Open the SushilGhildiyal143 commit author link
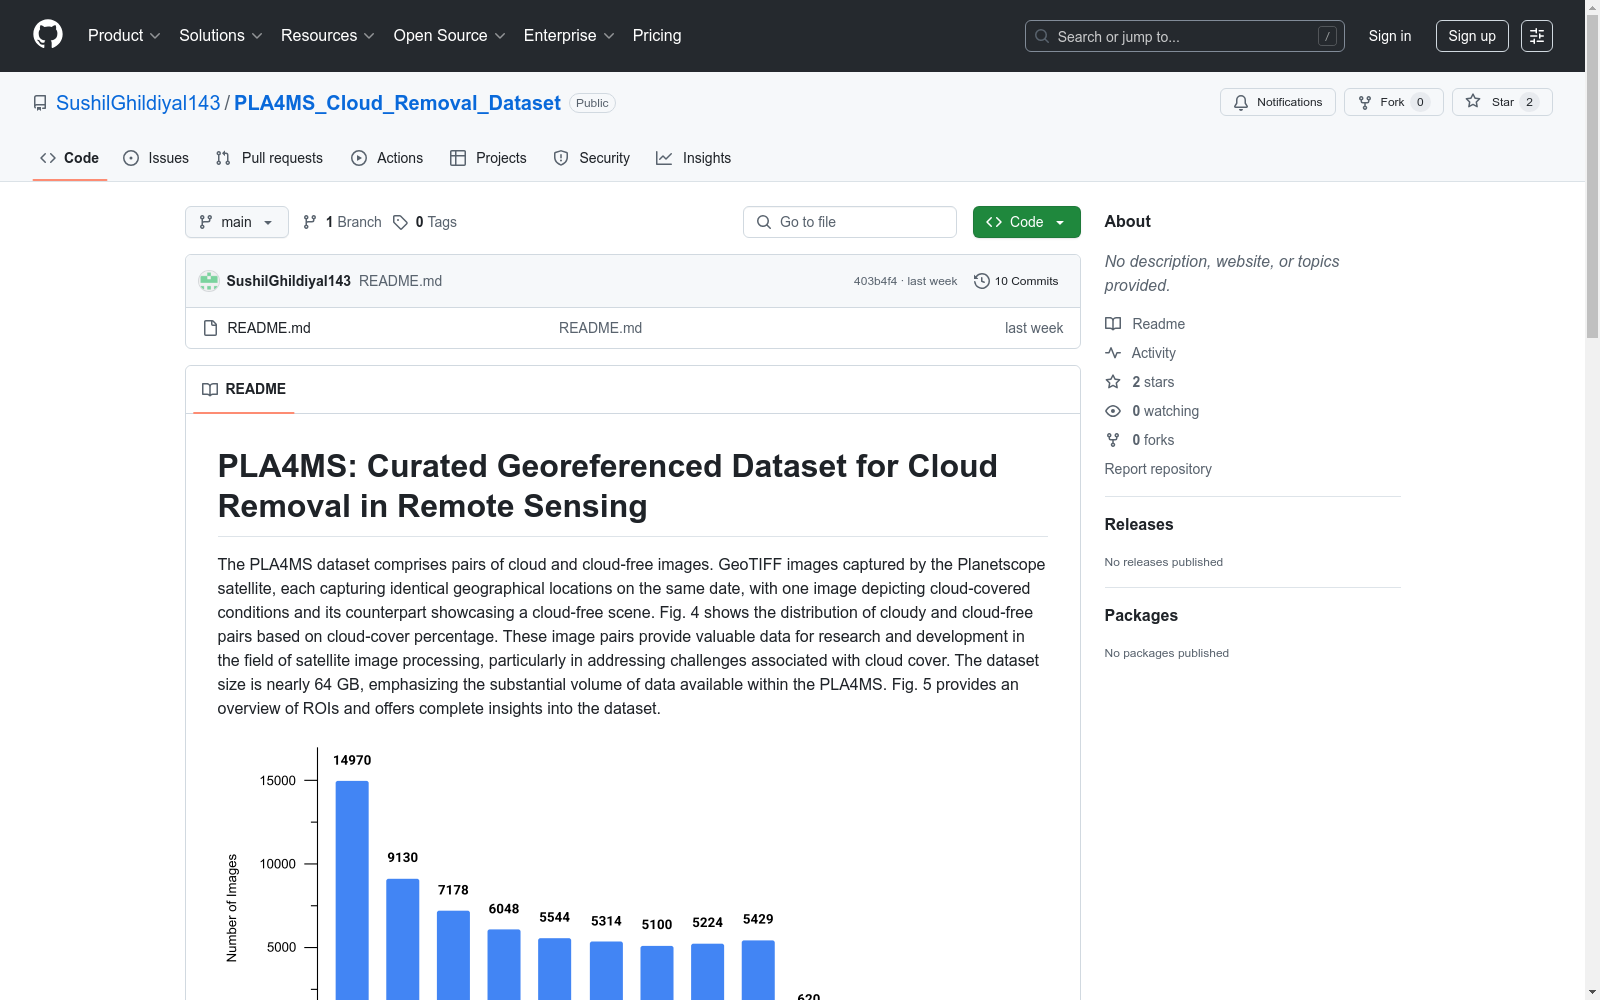Image resolution: width=1600 pixels, height=1000 pixels. pyautogui.click(x=289, y=281)
